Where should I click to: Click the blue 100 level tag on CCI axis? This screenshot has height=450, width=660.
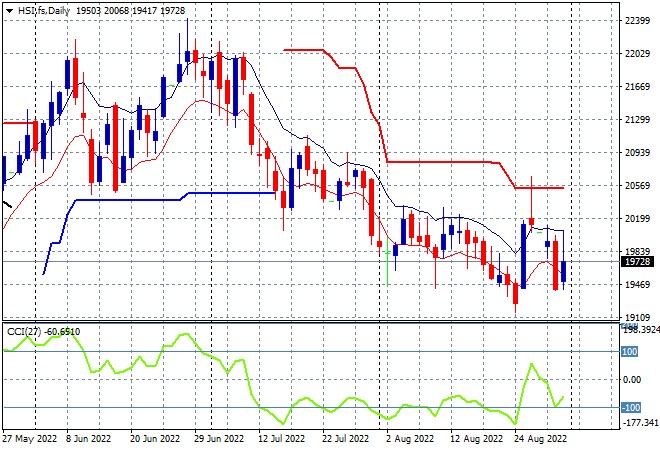[x=630, y=351]
